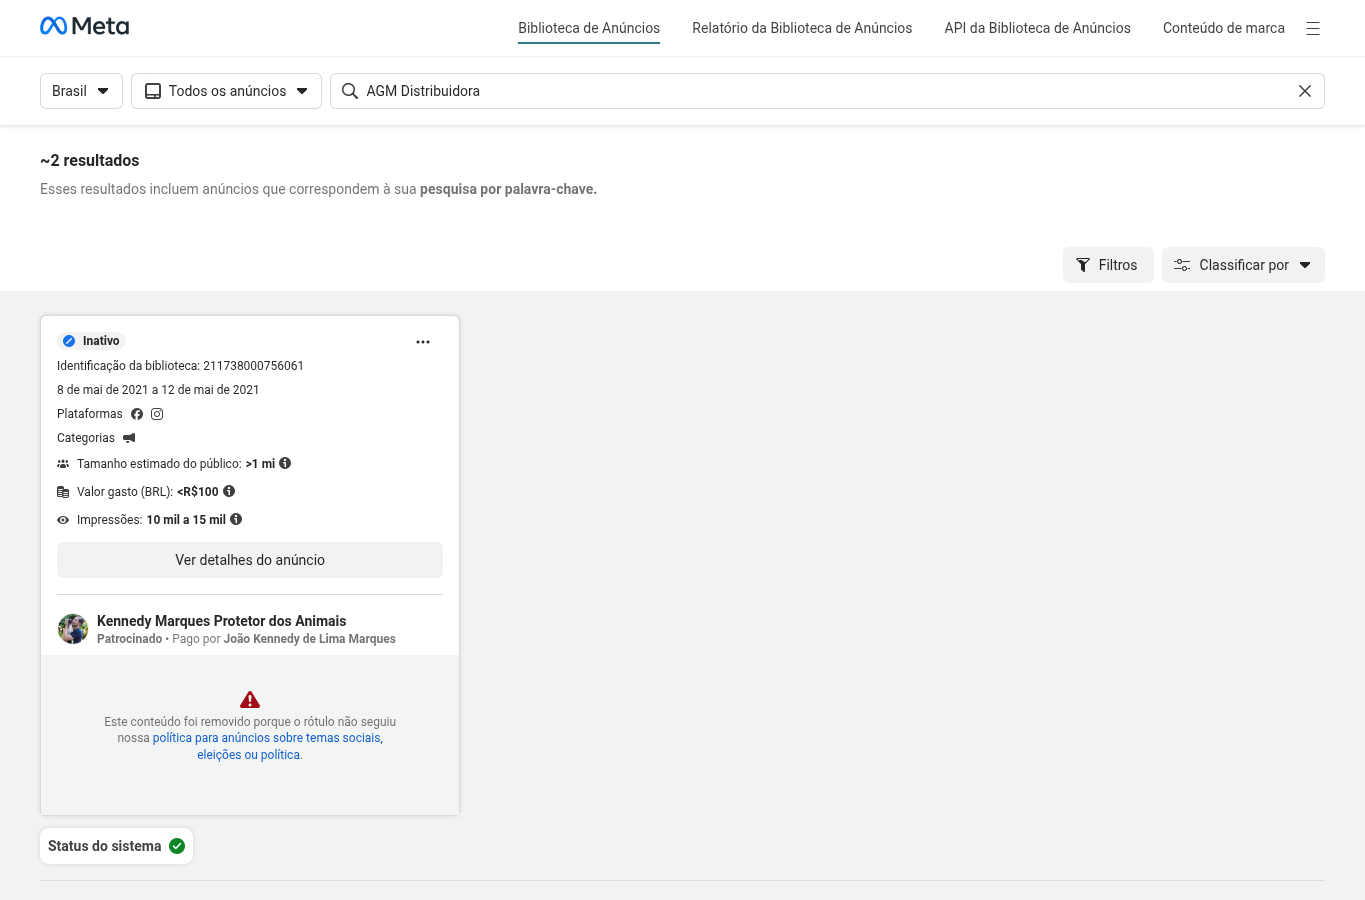Viewport: 1365px width, 900px height.
Task: Select the library ID 211738000756061 text
Action: 253,366
